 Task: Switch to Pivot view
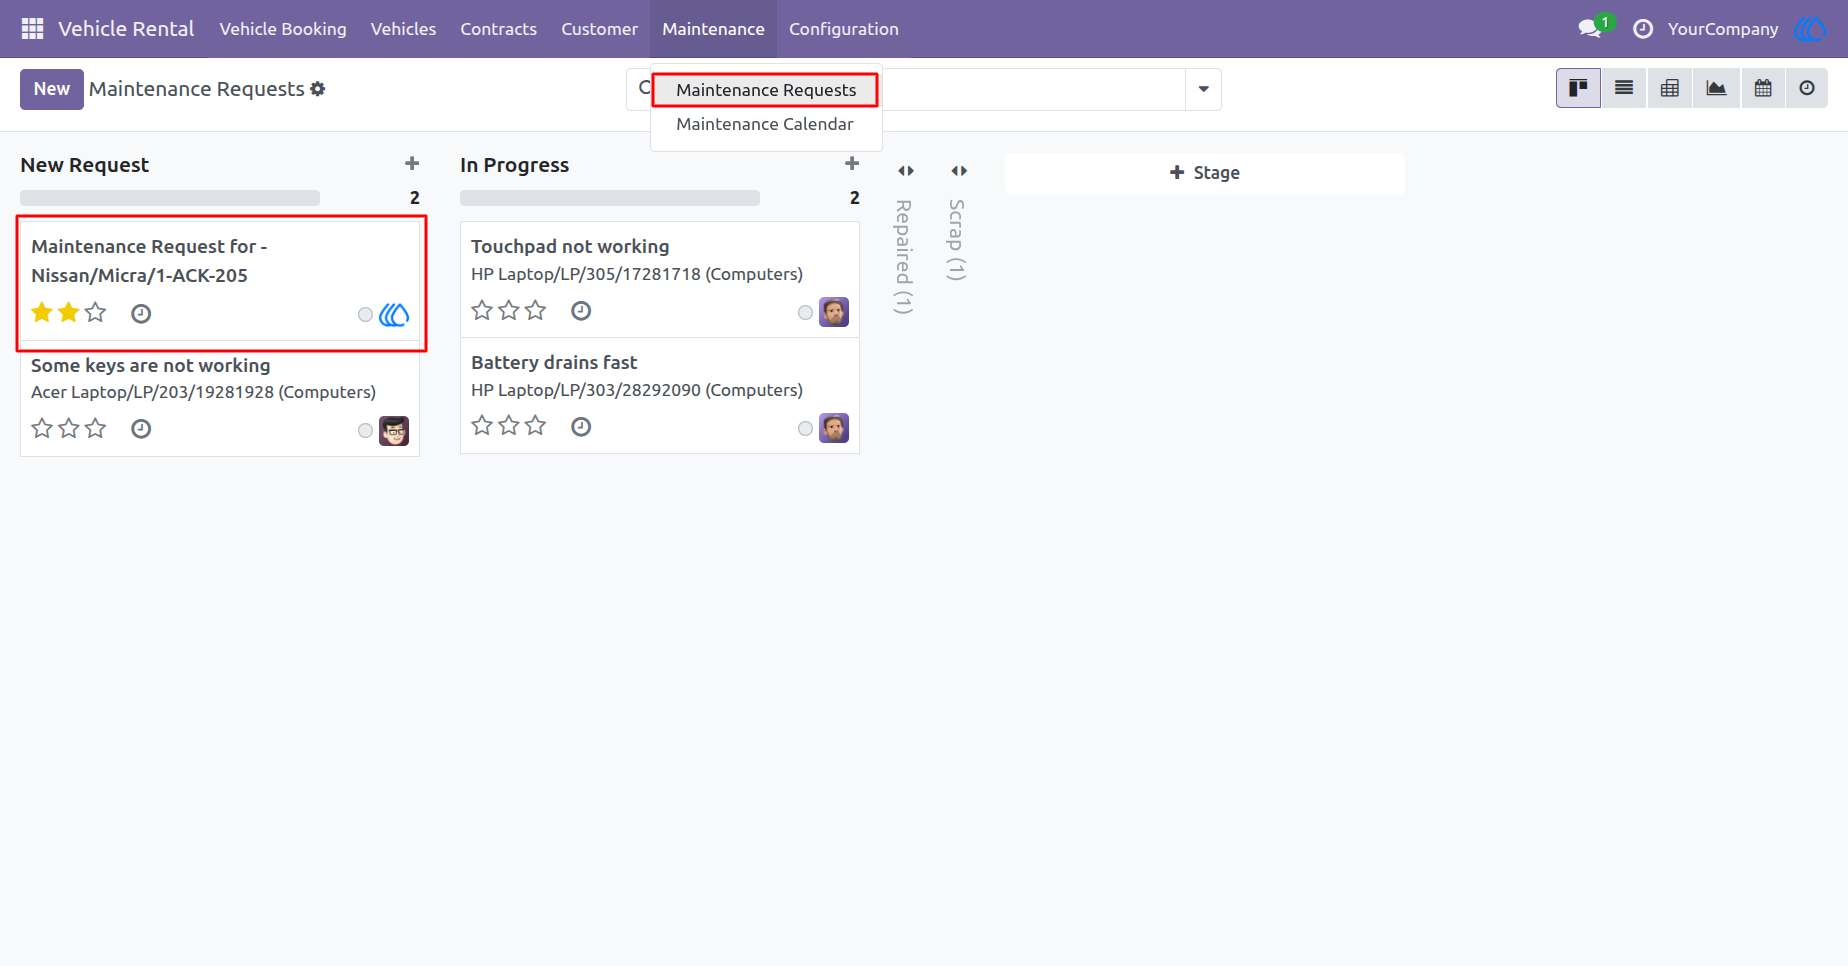(x=1670, y=89)
